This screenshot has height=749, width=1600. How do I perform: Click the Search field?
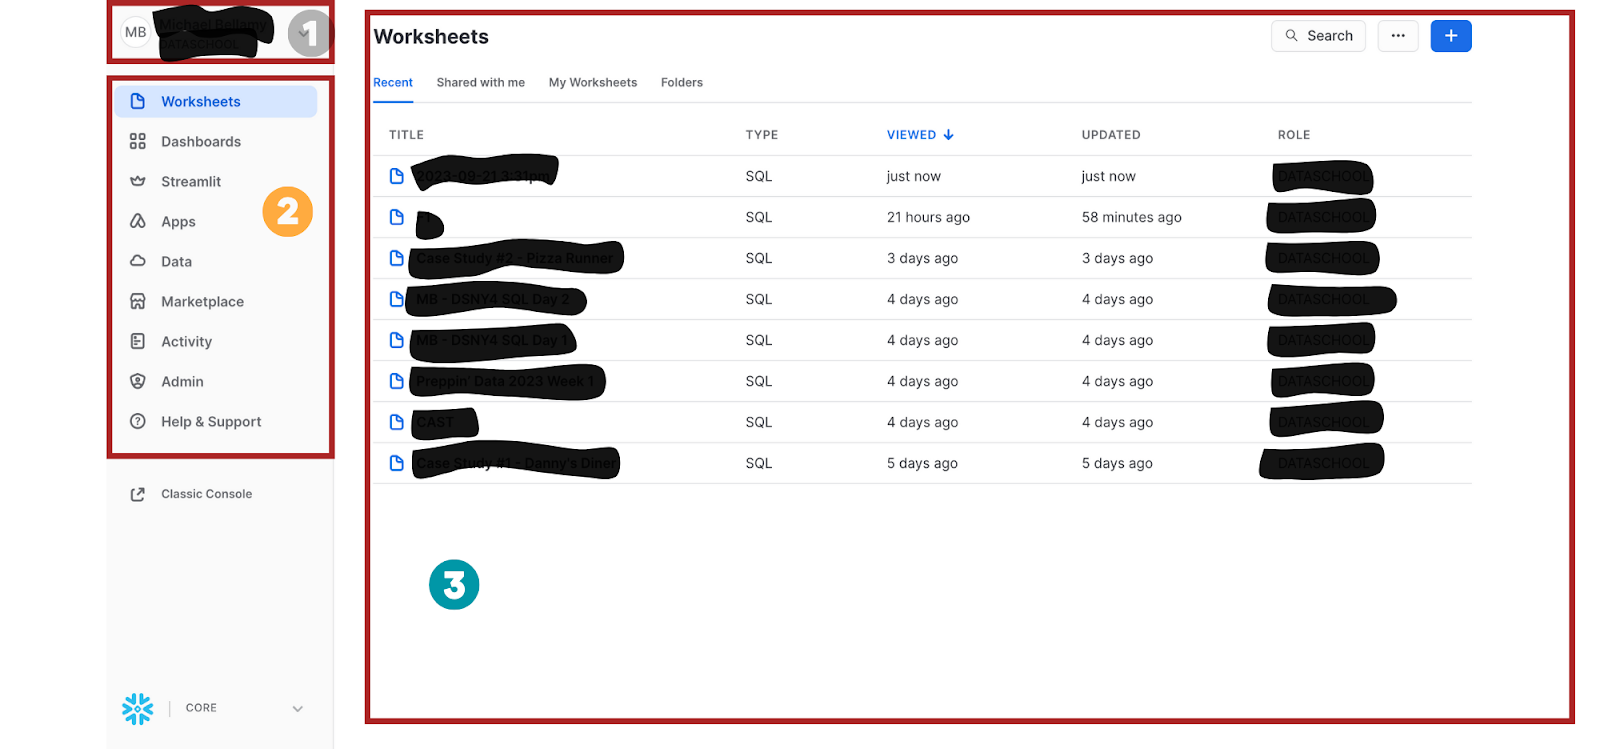coord(1318,36)
